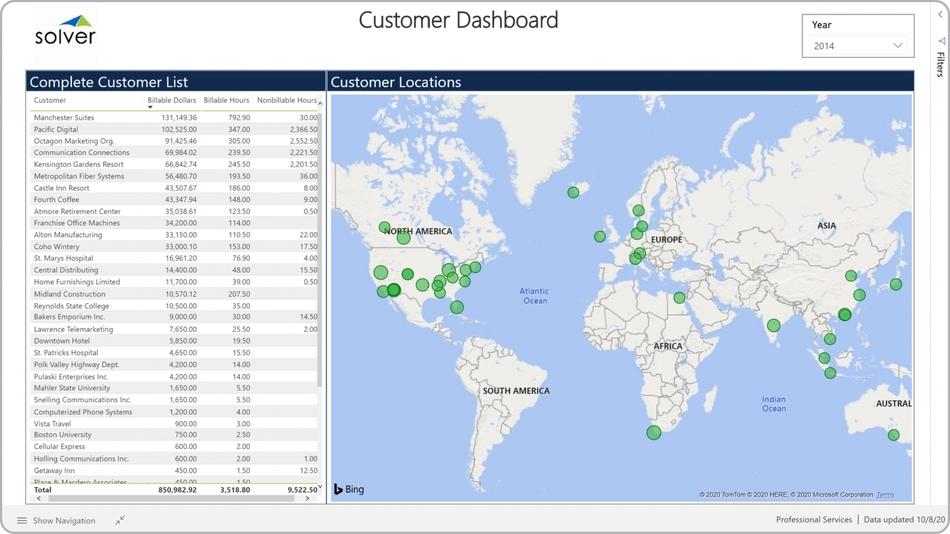The height and width of the screenshot is (534, 950).
Task: Sort by the Nonbillable Hours column header
Action: (x=286, y=100)
